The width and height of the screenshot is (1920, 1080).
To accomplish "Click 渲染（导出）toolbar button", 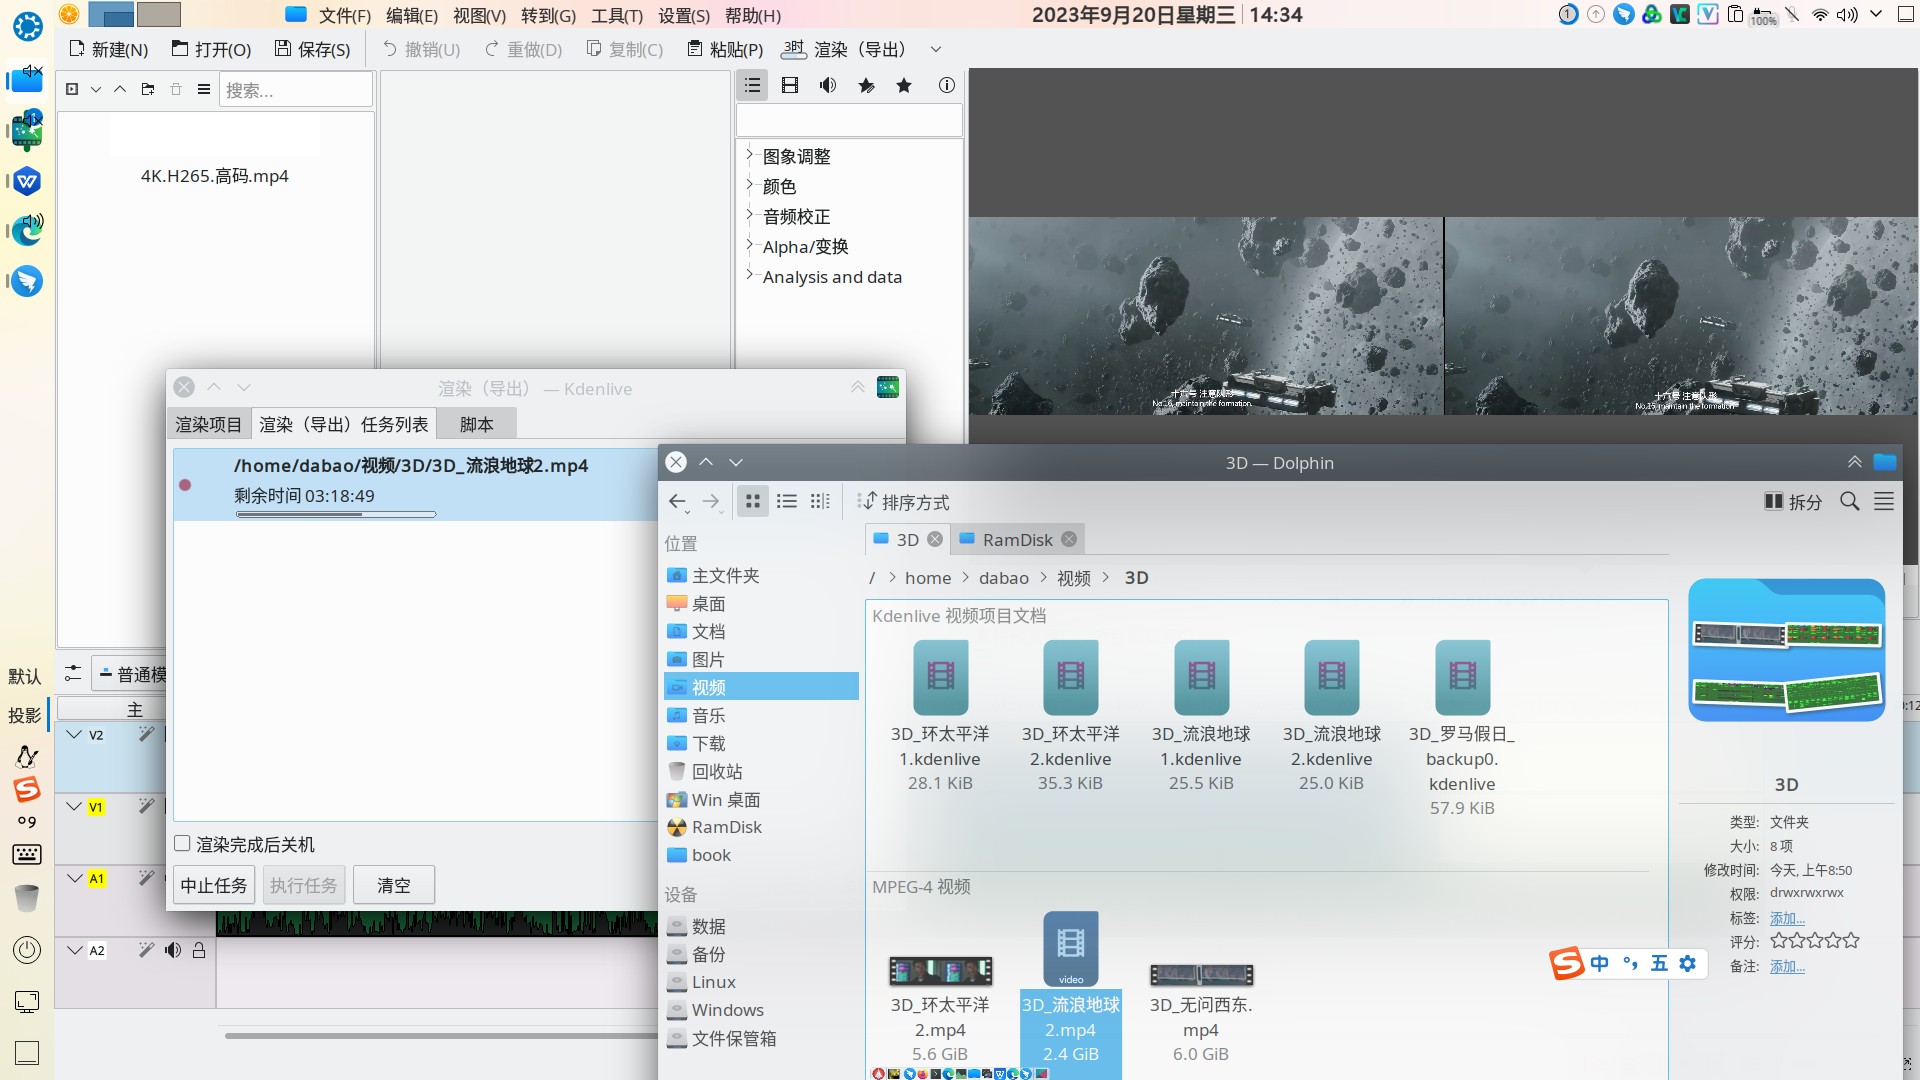I will pos(846,49).
